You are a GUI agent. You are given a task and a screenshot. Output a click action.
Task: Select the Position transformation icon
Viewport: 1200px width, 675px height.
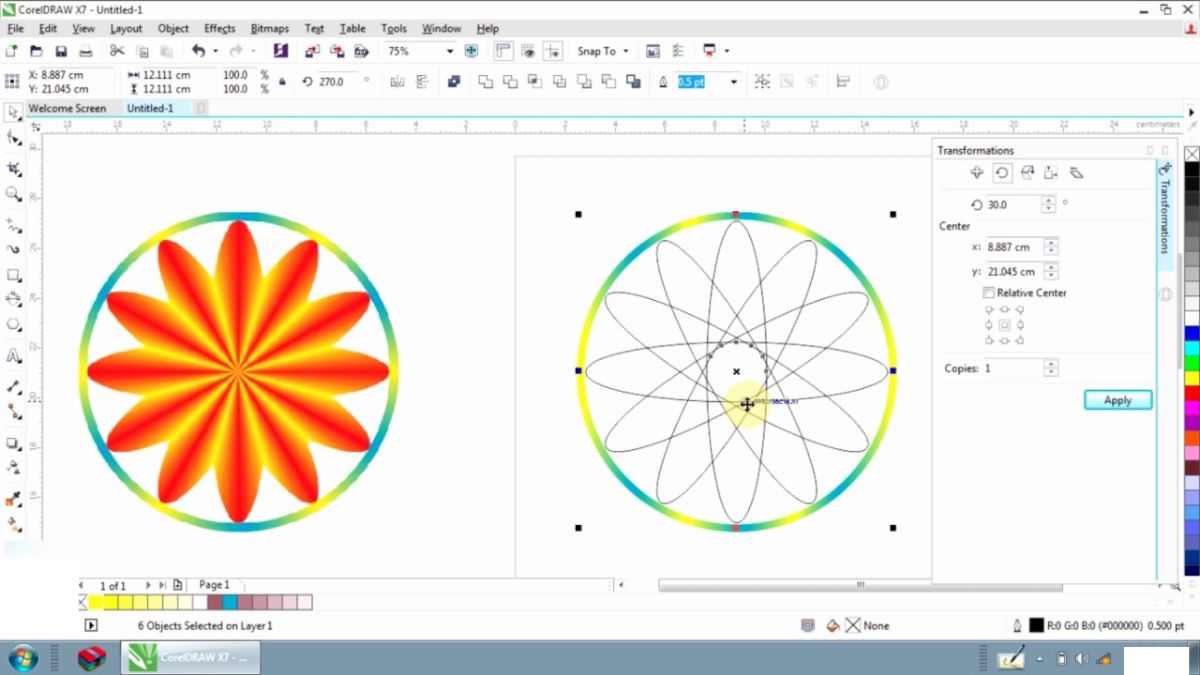pos(976,172)
